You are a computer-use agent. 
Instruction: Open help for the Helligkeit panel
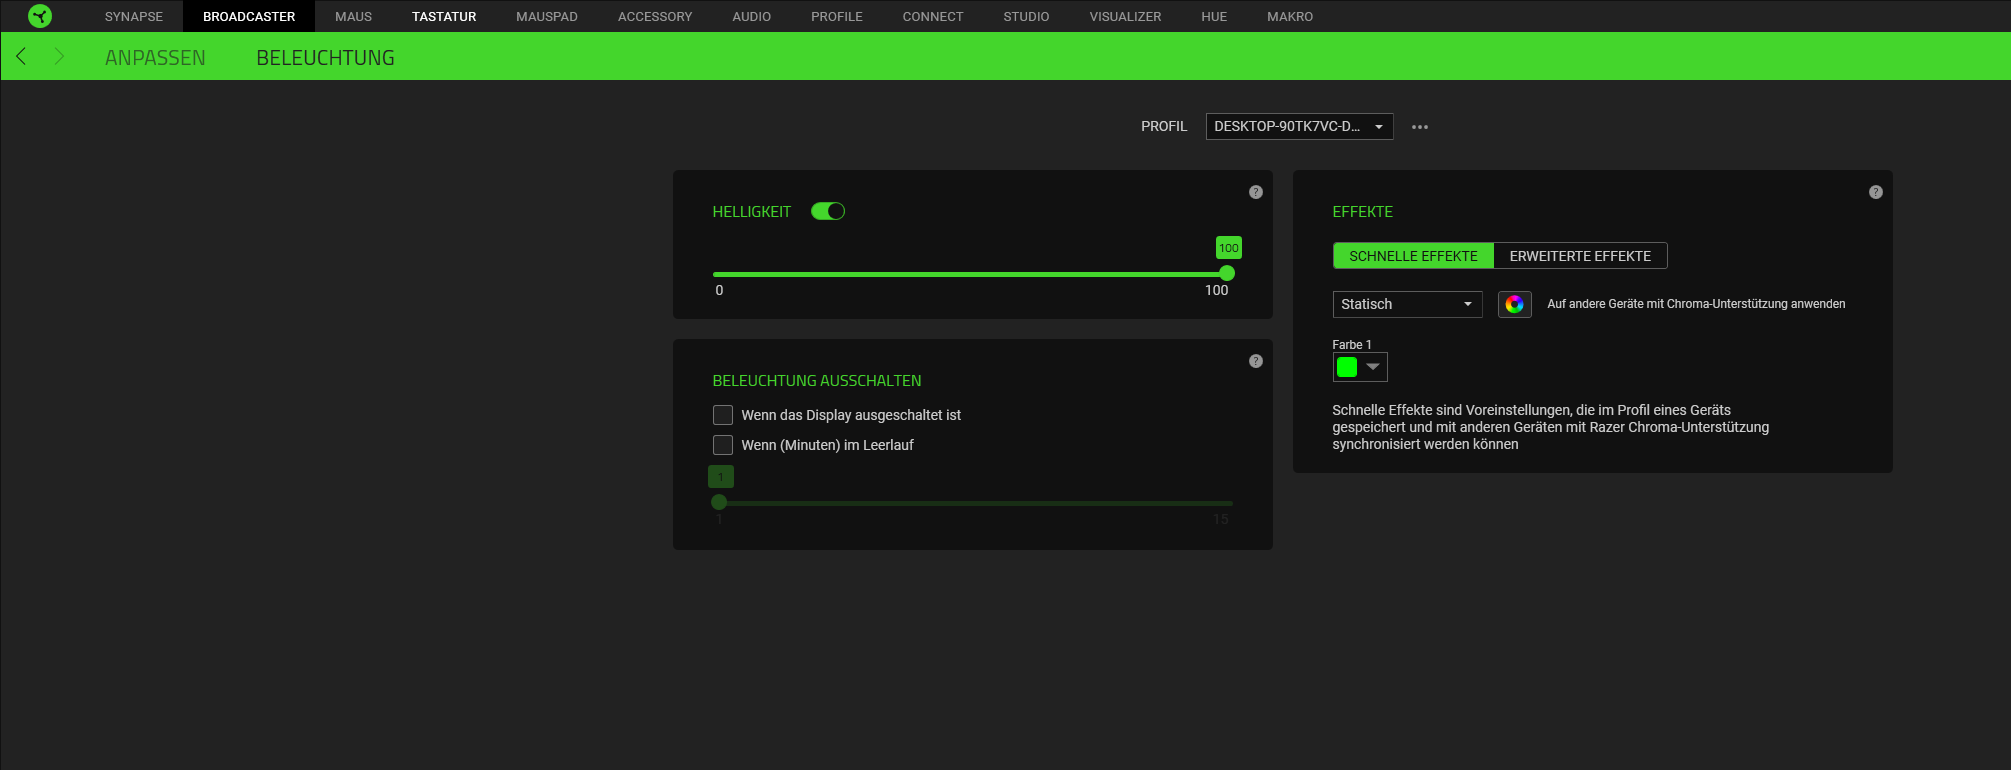coord(1256,192)
